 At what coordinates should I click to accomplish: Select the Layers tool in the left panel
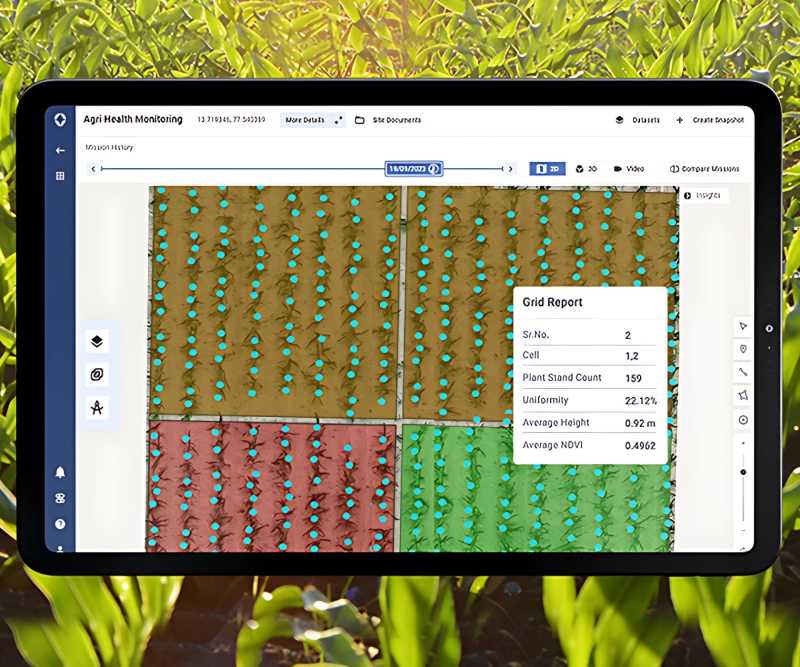(97, 341)
